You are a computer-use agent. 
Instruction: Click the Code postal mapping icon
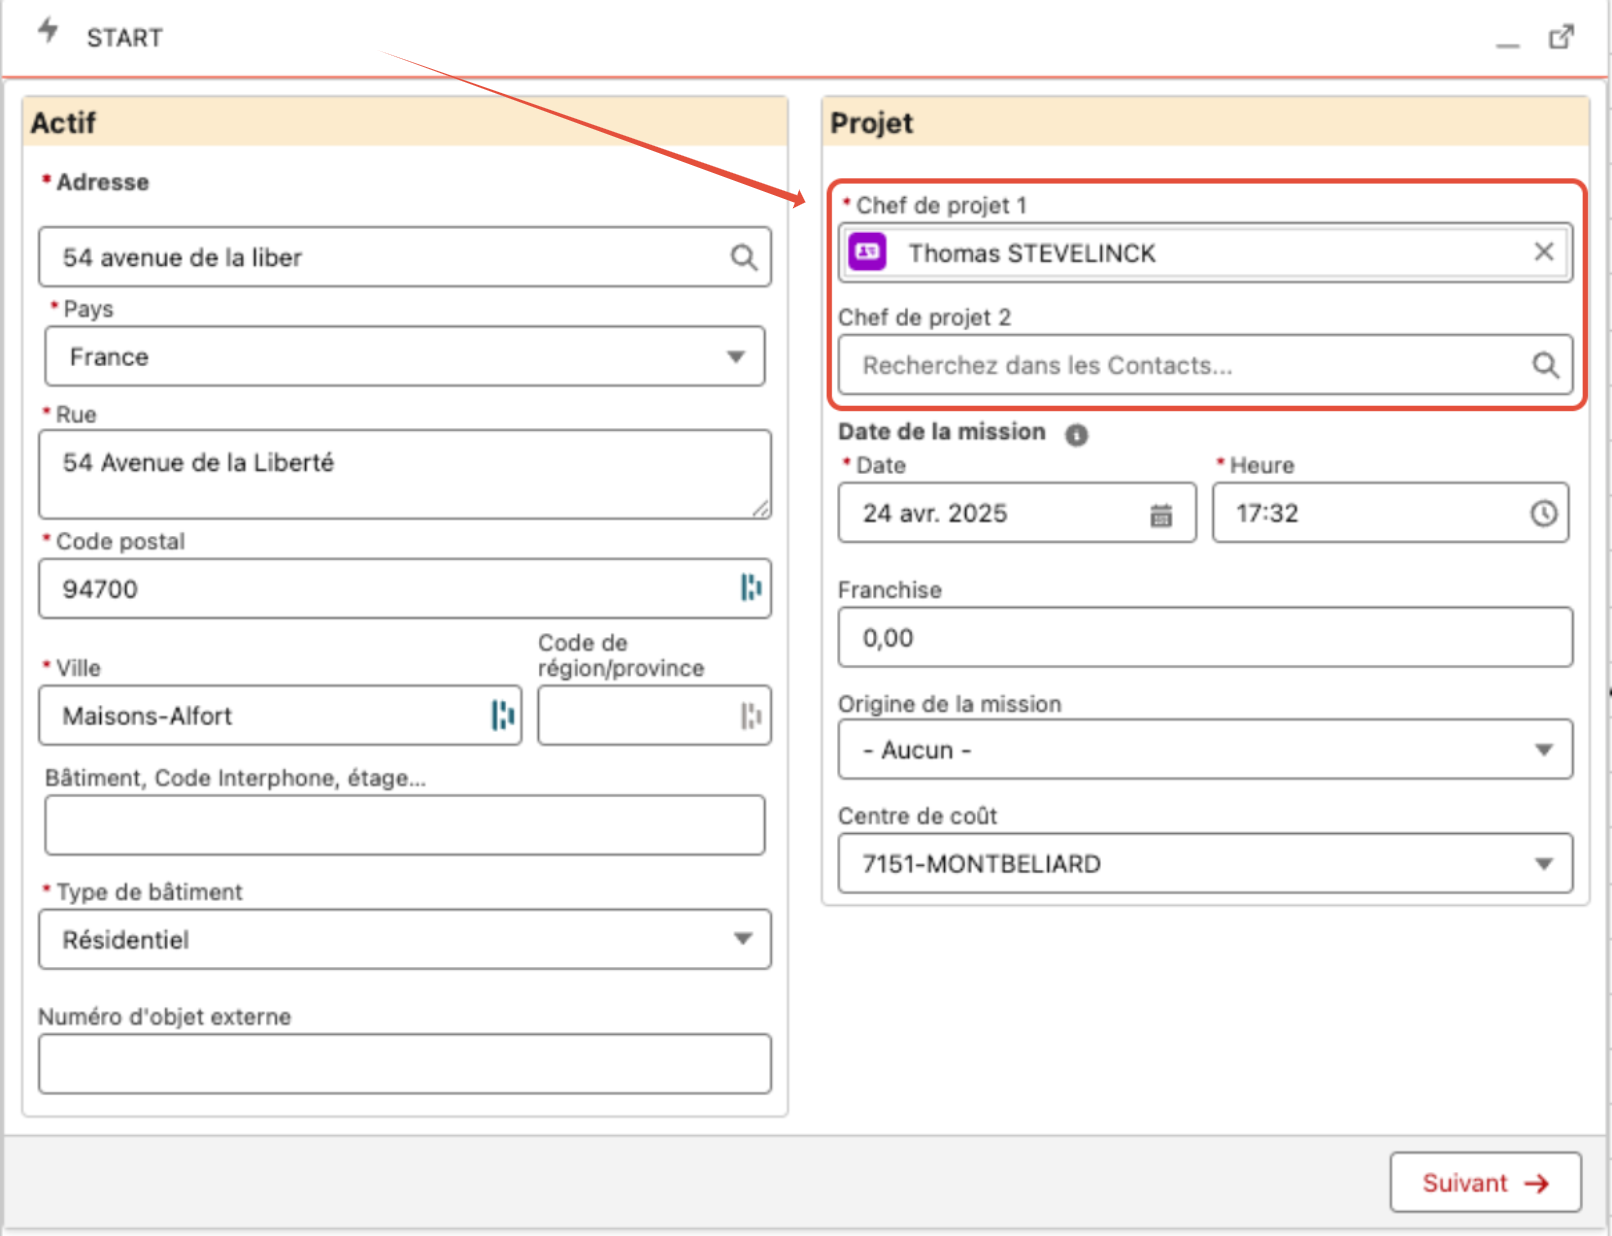coord(750,588)
